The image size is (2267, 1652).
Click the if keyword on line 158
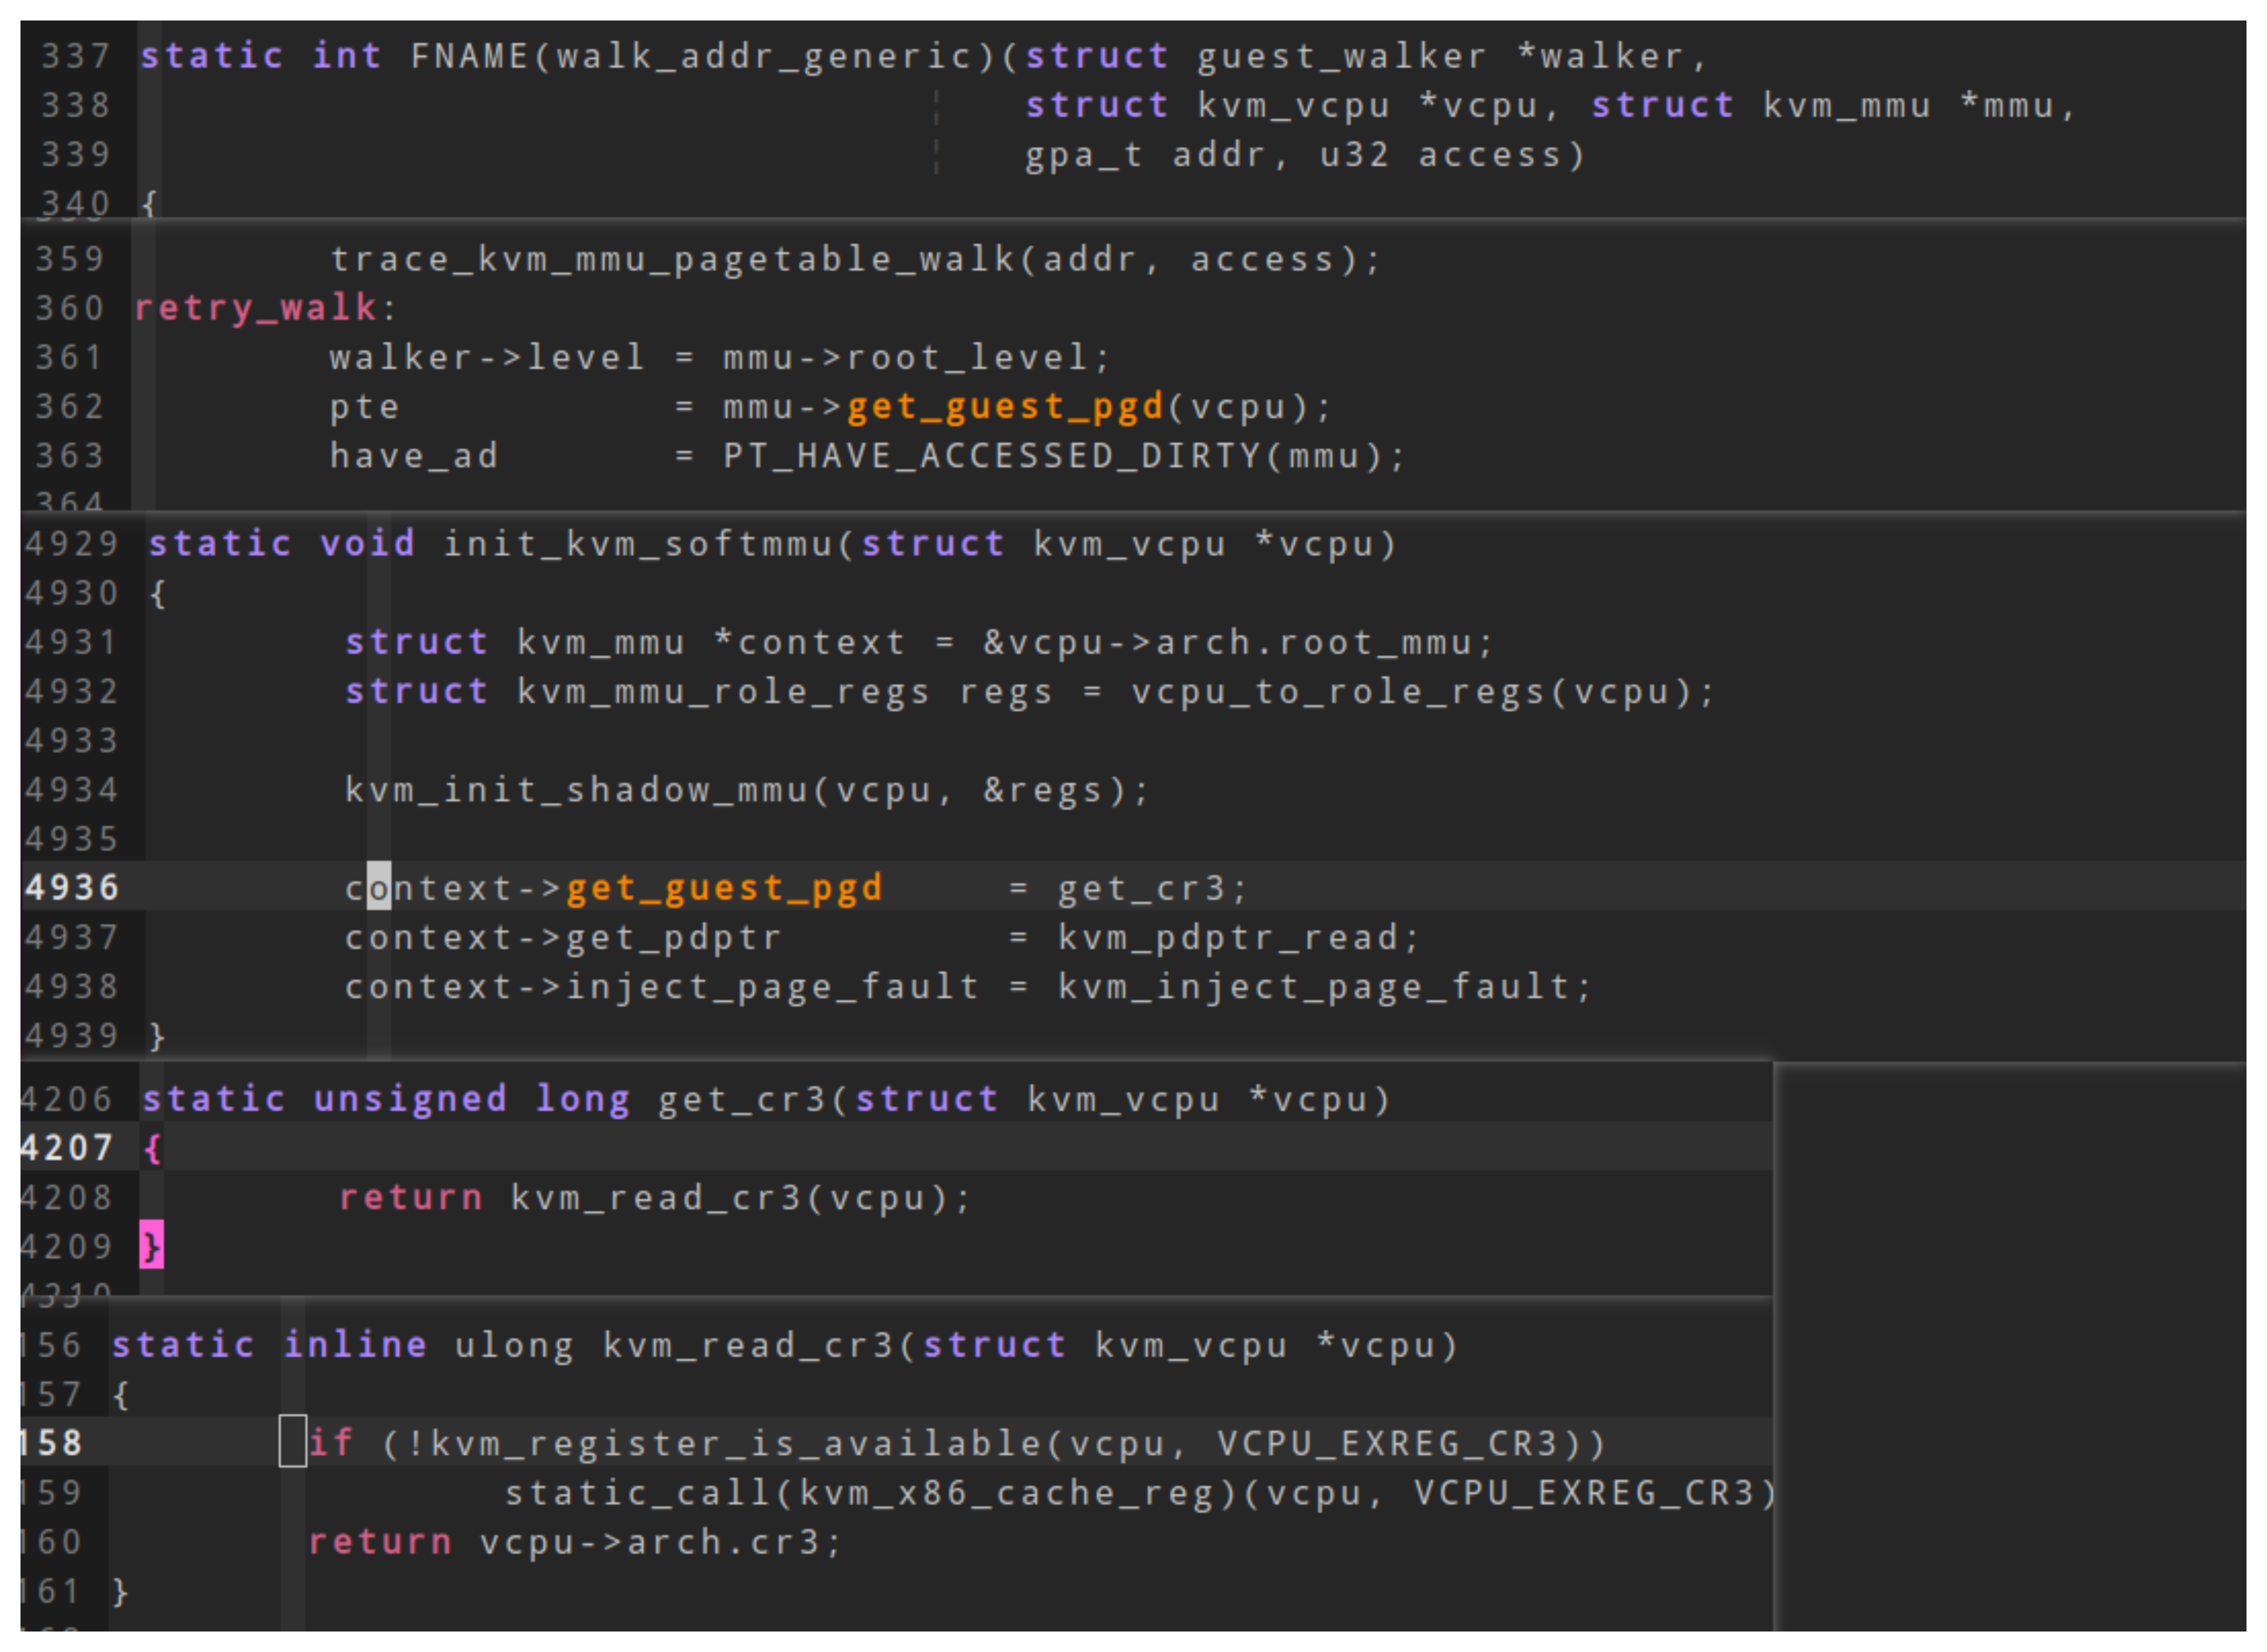pos(331,1443)
